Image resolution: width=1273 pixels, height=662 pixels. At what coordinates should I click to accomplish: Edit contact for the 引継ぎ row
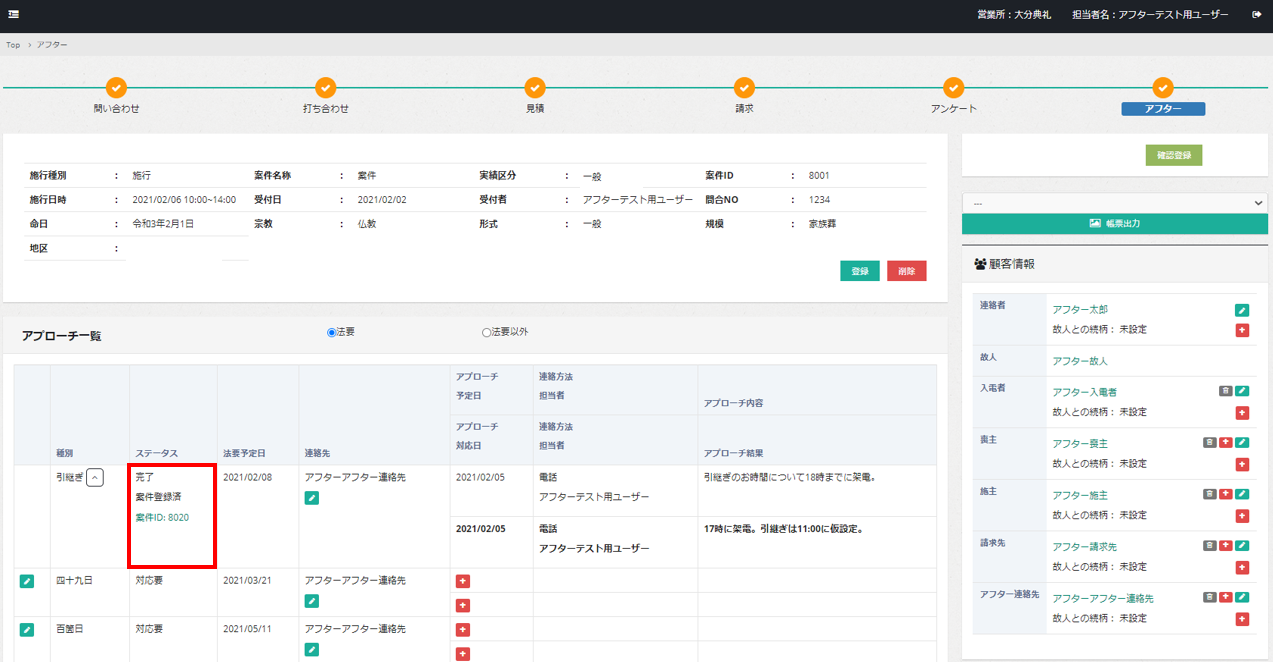coord(312,498)
